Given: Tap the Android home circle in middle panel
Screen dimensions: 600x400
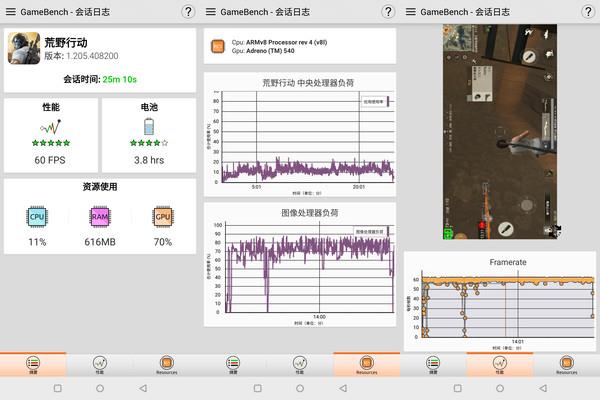Looking at the screenshot, I should click(x=300, y=388).
